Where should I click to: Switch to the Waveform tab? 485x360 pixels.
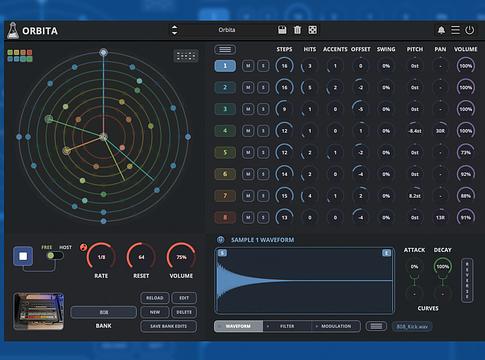pyautogui.click(x=238, y=326)
